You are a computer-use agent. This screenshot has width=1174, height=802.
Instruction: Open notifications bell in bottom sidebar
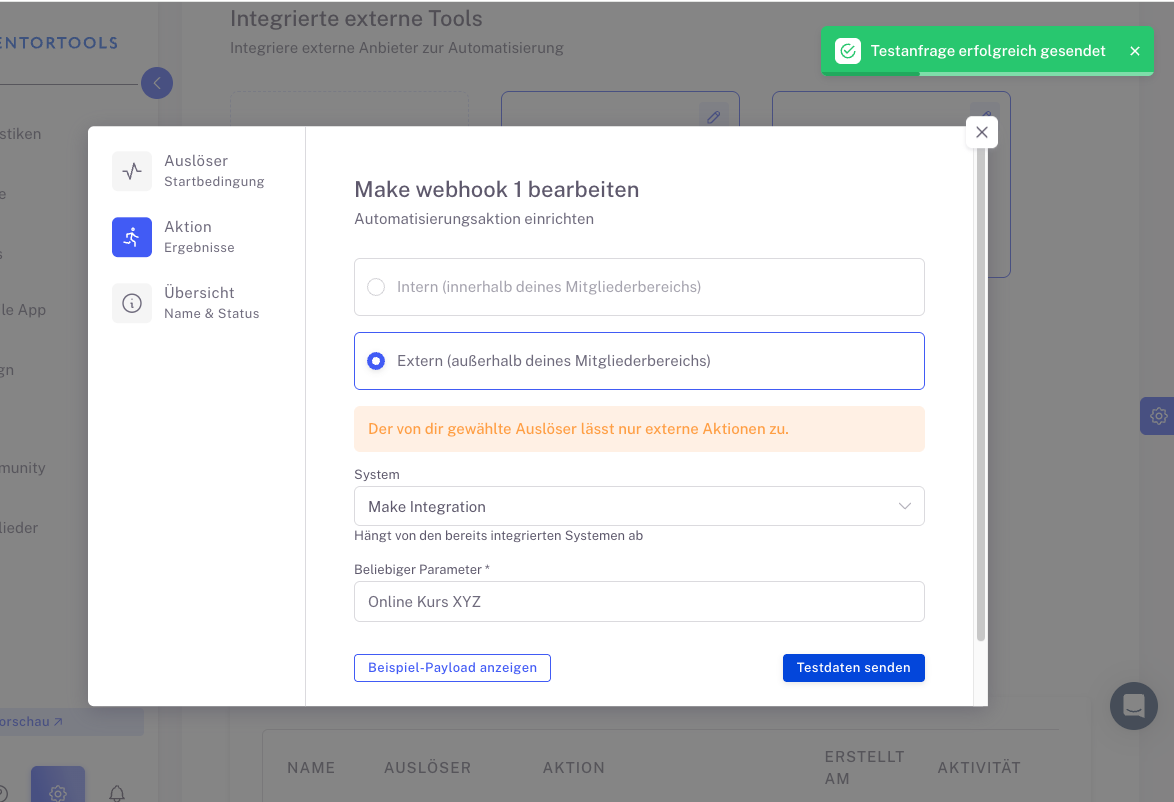coord(117,793)
